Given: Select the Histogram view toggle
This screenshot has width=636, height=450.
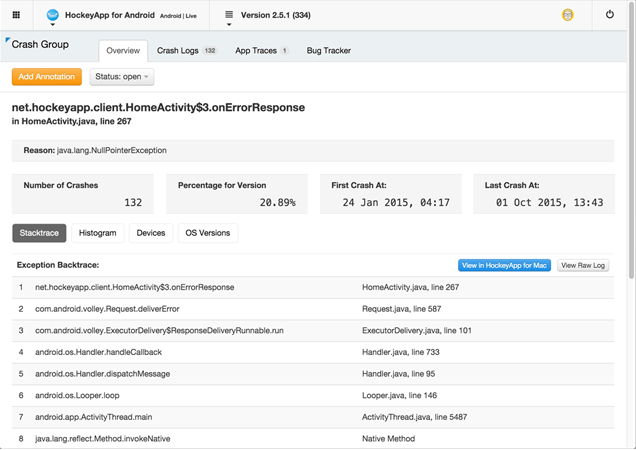Looking at the screenshot, I should 97,233.
